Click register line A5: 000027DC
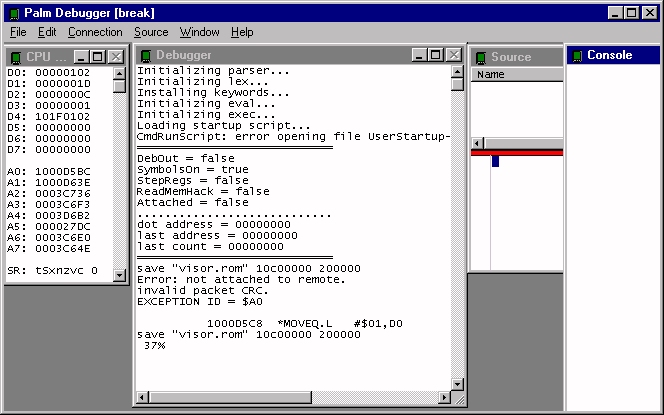 49,227
